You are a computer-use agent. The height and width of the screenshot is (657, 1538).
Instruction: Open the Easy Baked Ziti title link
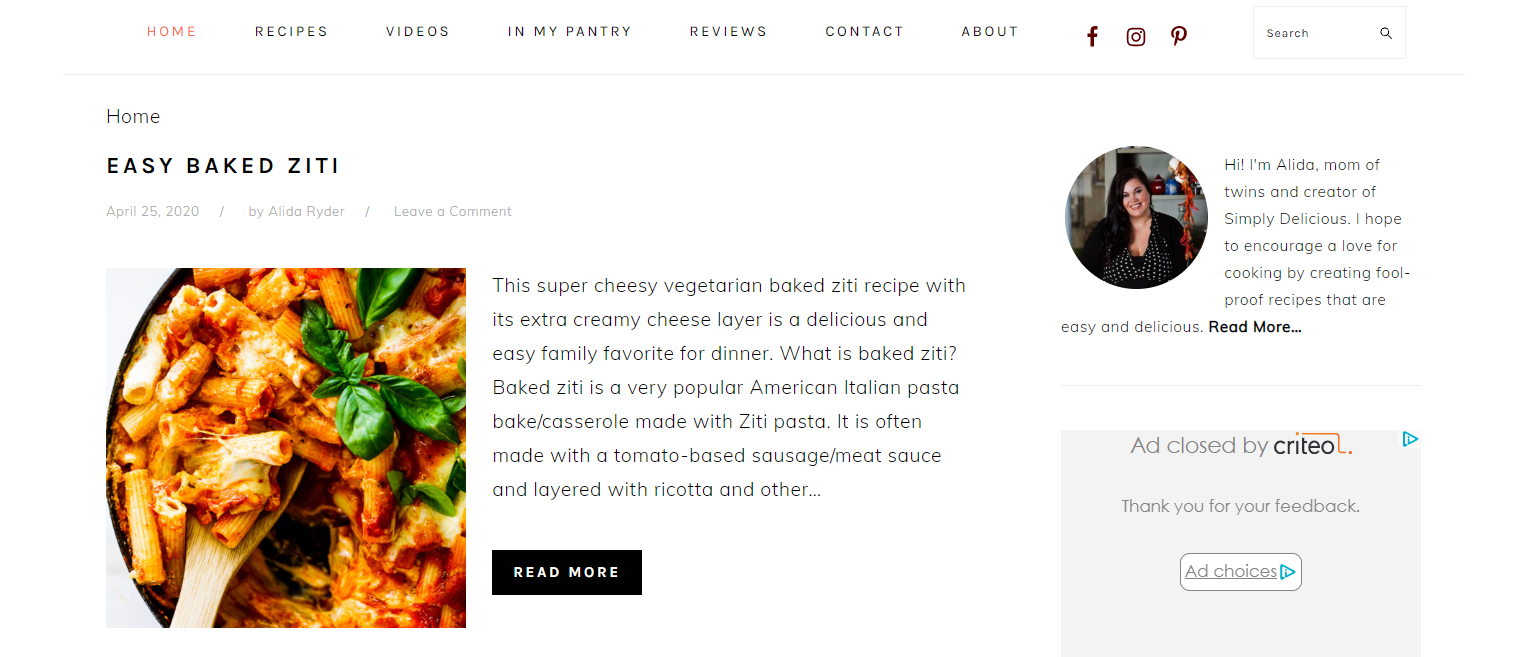(x=223, y=166)
